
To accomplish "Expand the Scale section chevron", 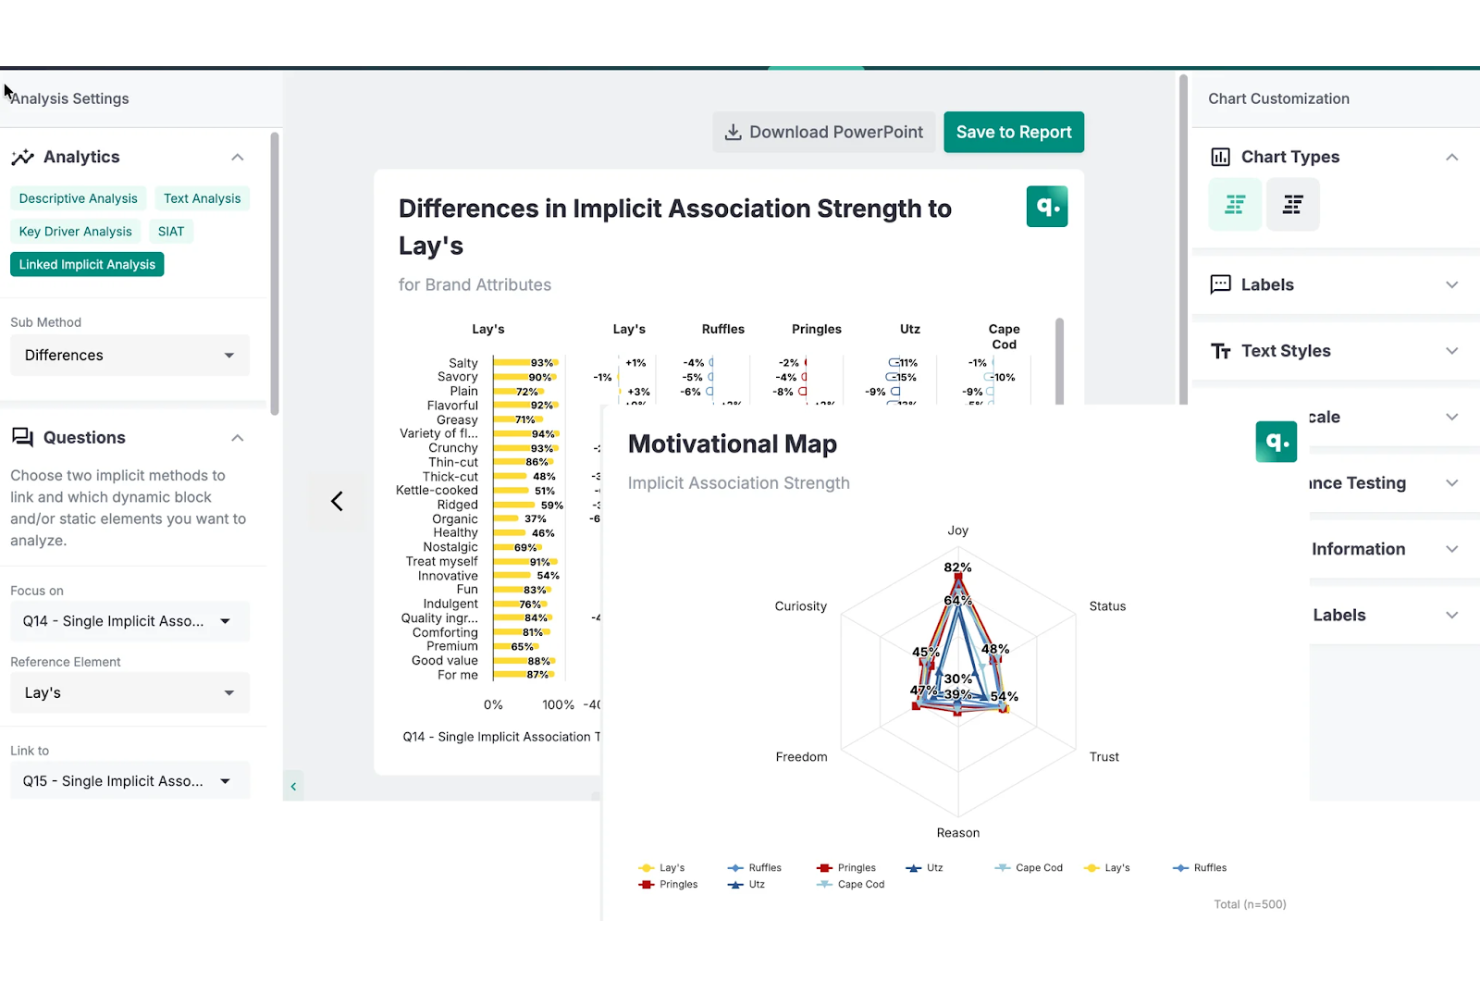I will click(1452, 417).
